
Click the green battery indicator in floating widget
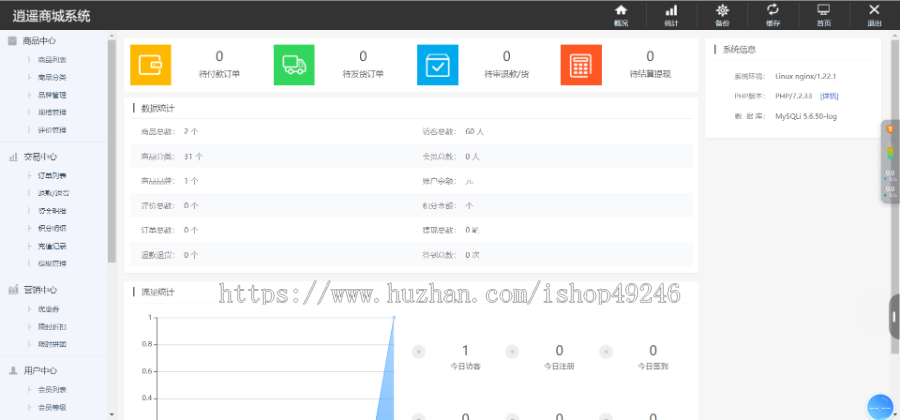point(890,153)
